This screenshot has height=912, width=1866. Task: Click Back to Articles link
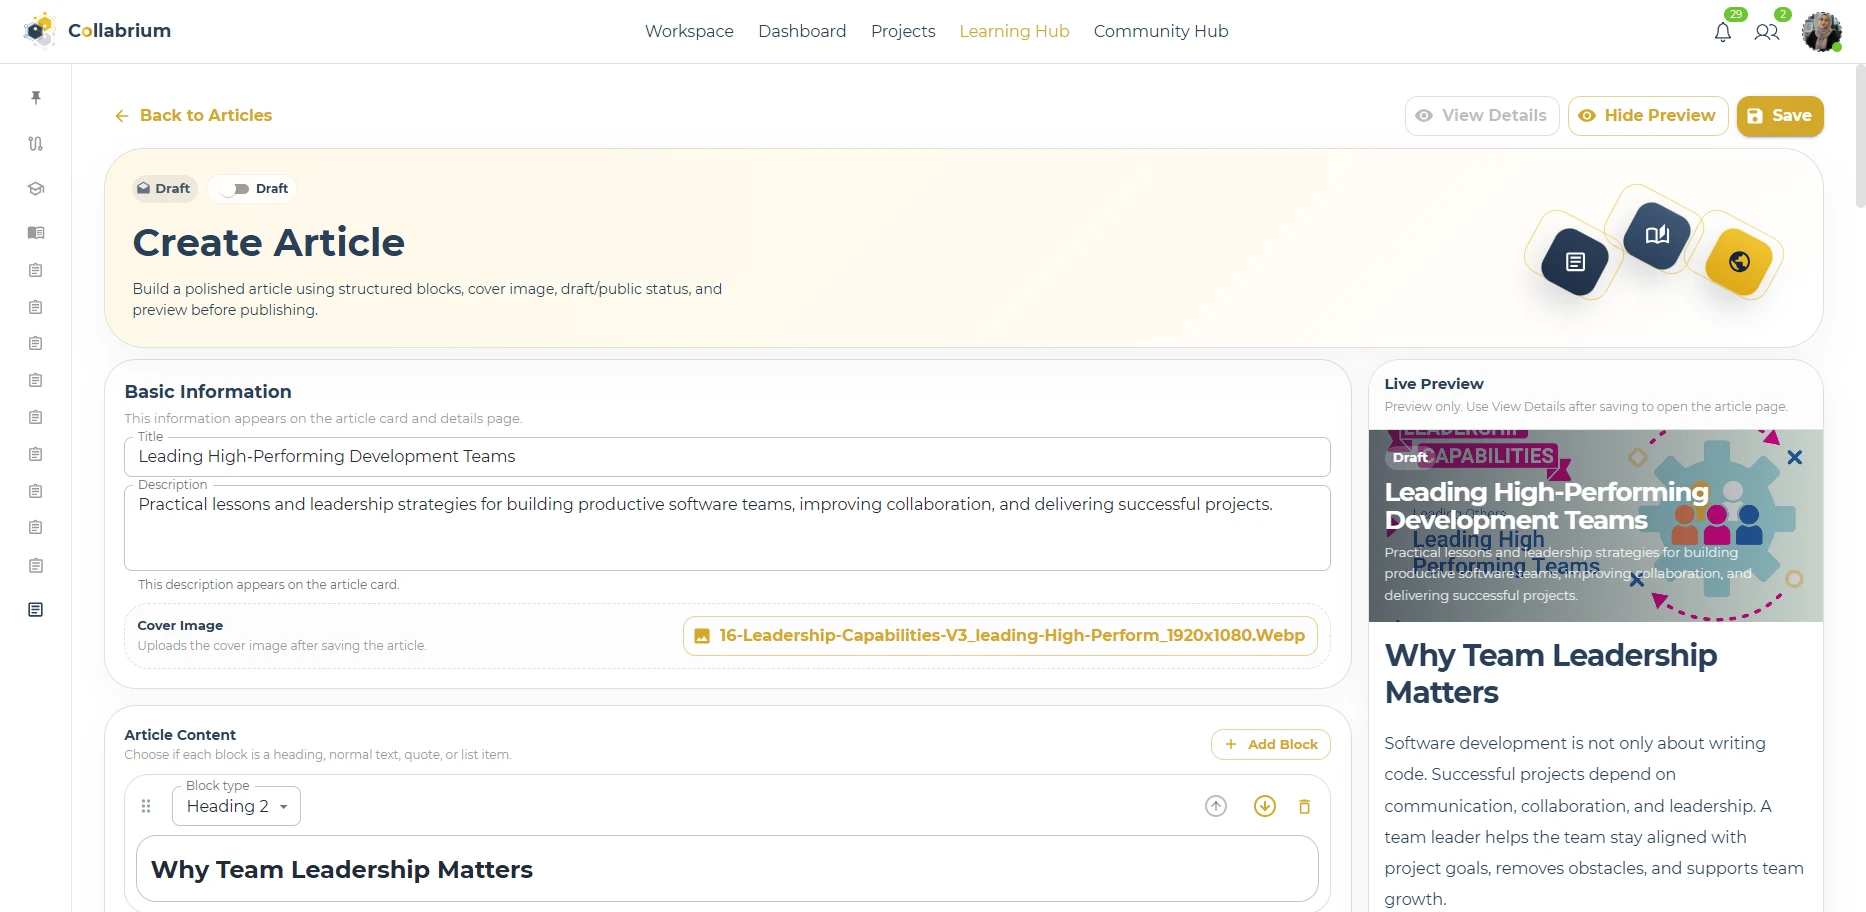(x=193, y=116)
